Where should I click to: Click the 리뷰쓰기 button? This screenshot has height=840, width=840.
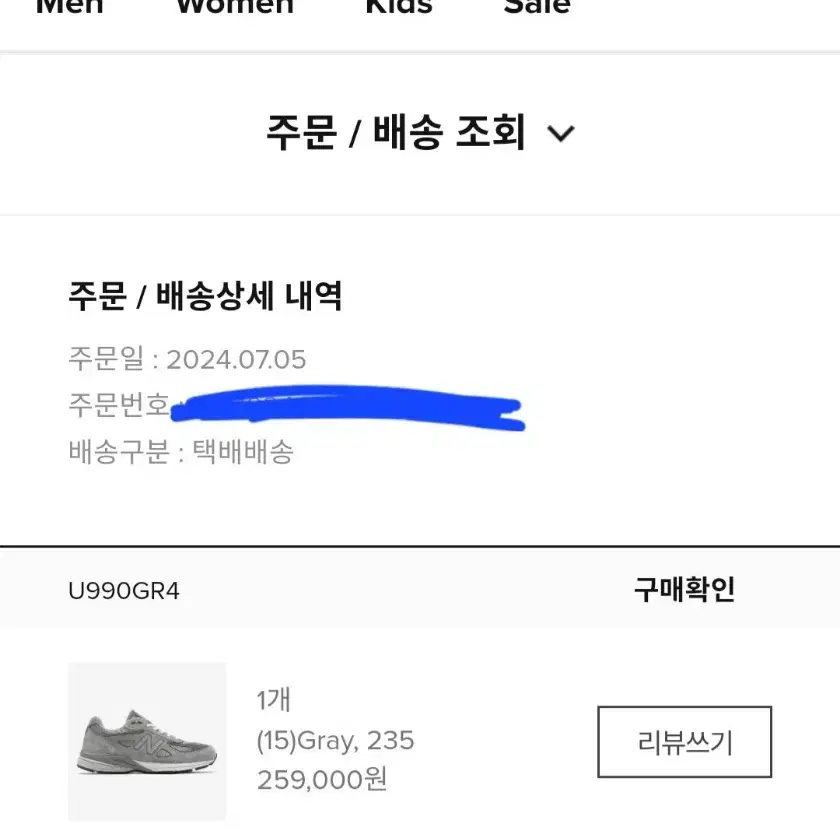pyautogui.click(x=684, y=741)
